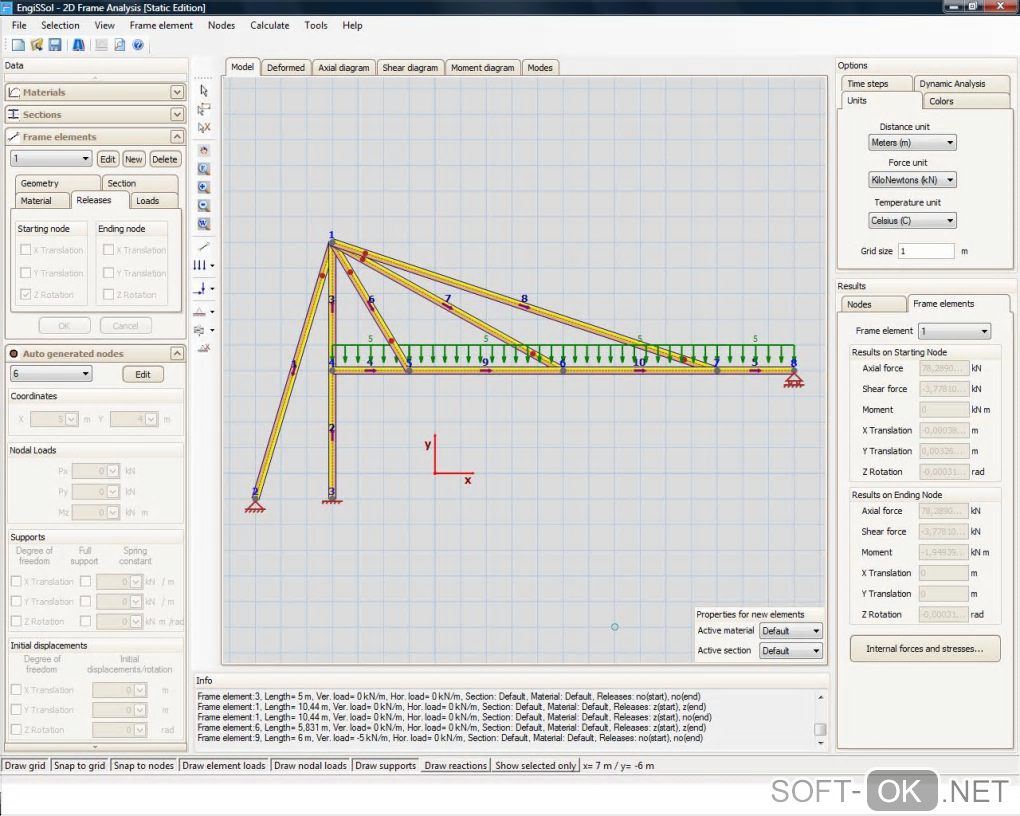Select the pan hand tool
1020x816 pixels.
[204, 150]
